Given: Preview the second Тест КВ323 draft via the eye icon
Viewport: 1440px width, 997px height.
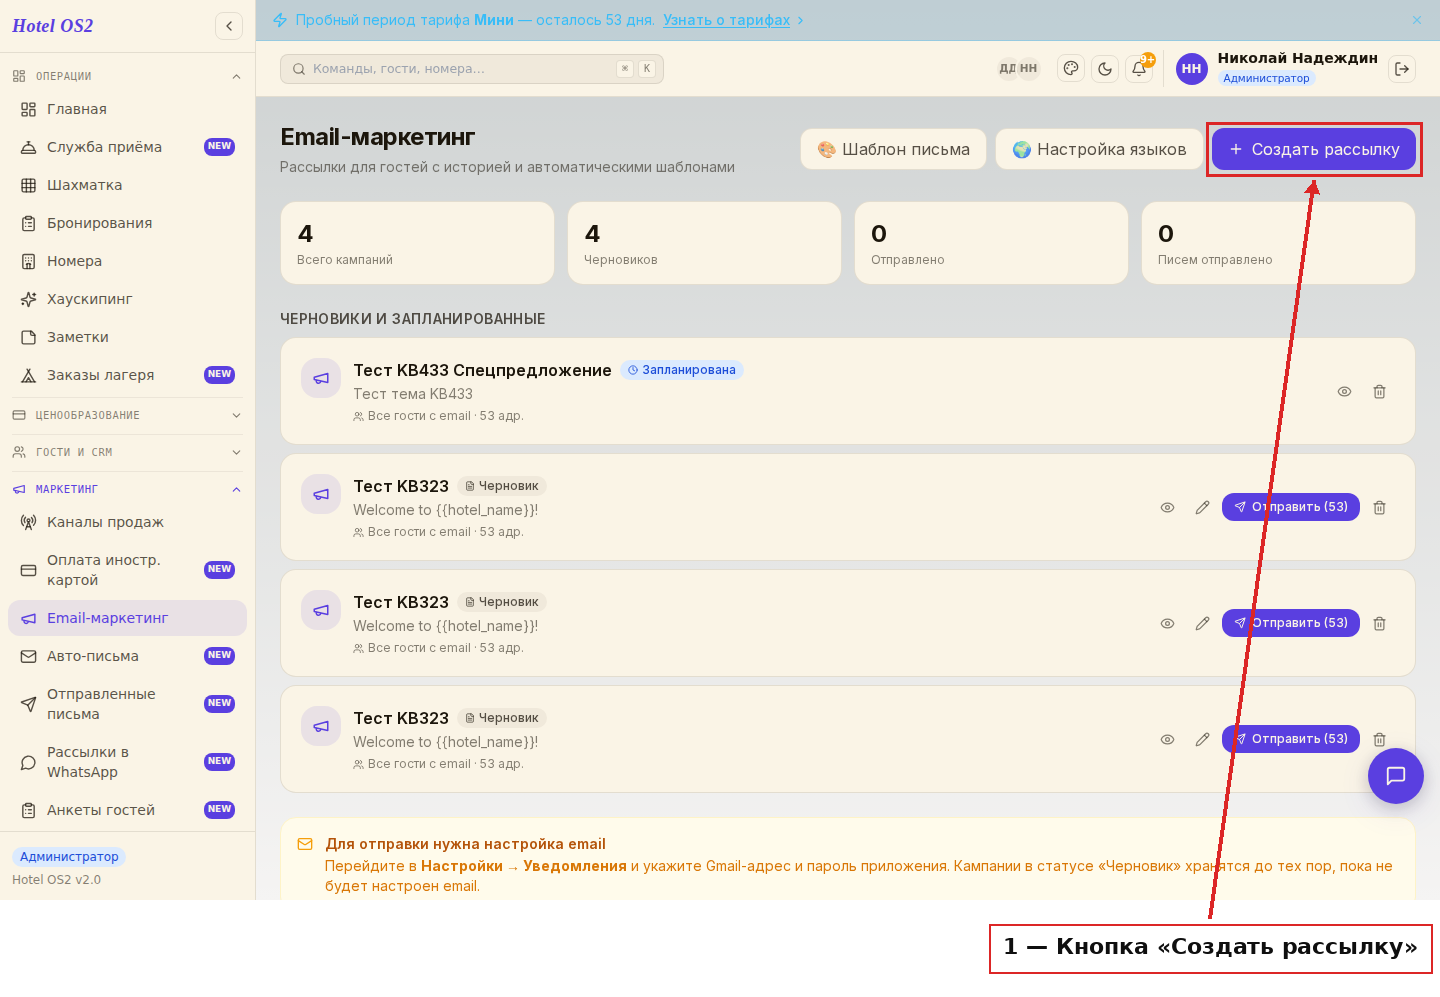Looking at the screenshot, I should point(1167,624).
